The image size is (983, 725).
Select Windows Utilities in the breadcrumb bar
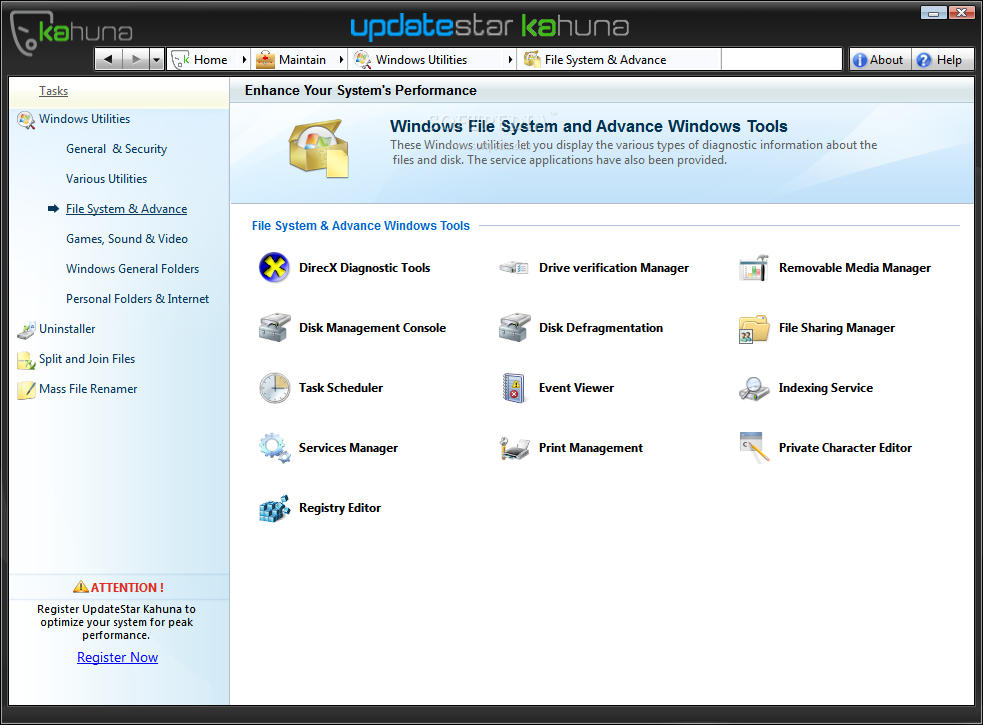pyautogui.click(x=421, y=60)
